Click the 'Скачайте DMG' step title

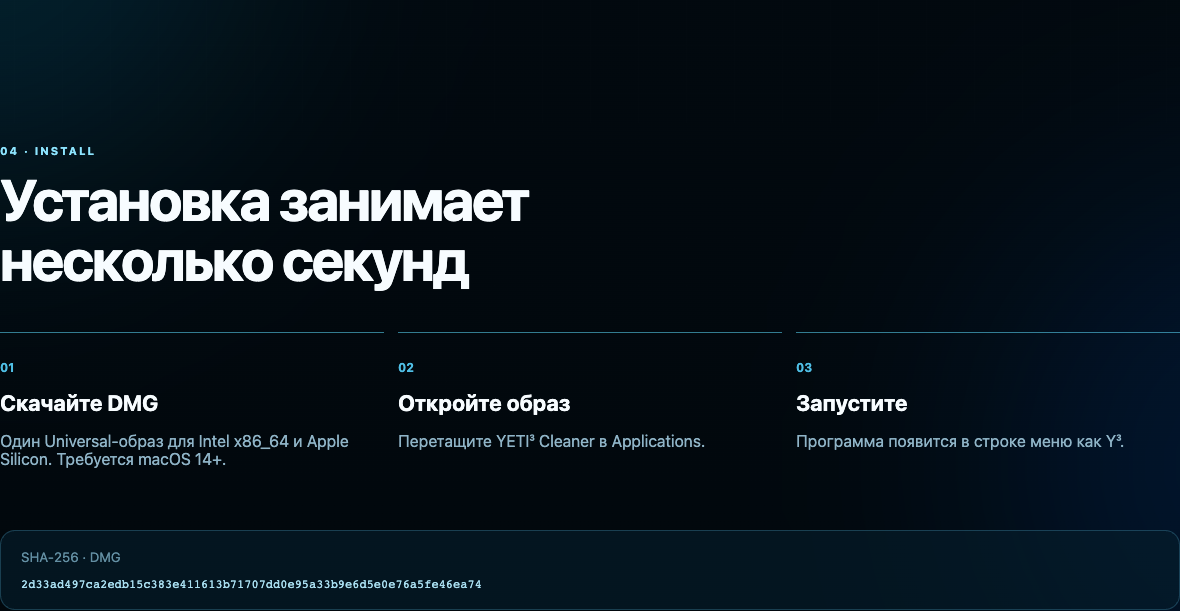(x=79, y=404)
